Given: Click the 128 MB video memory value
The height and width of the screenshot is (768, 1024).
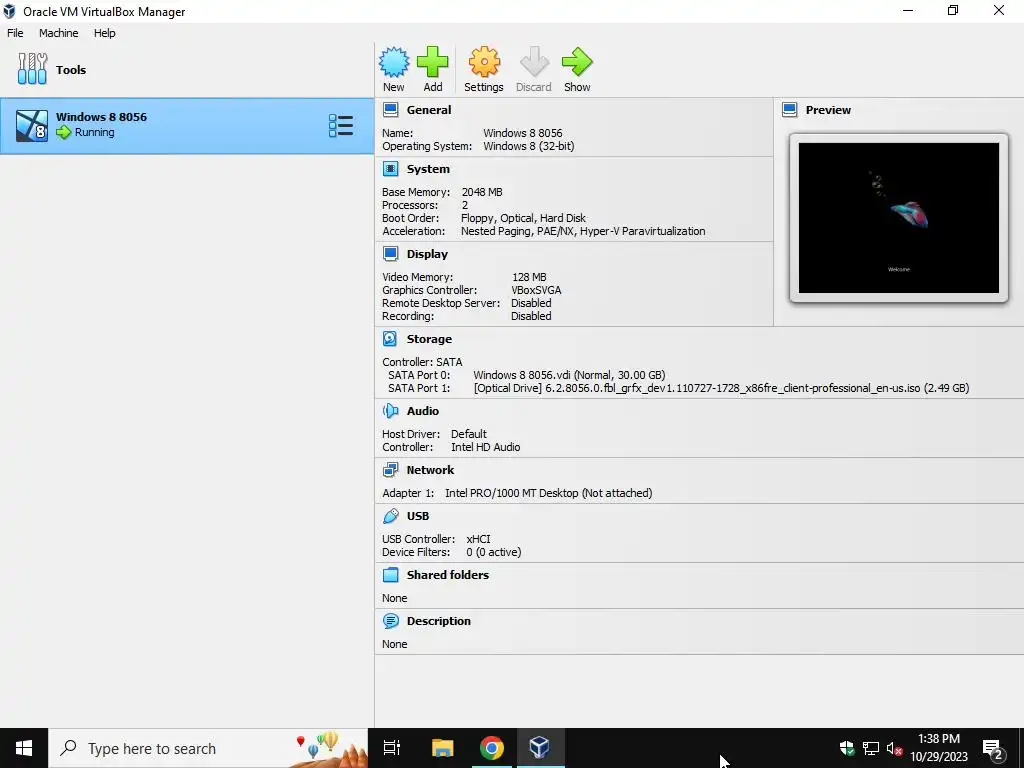Looking at the screenshot, I should tap(529, 277).
